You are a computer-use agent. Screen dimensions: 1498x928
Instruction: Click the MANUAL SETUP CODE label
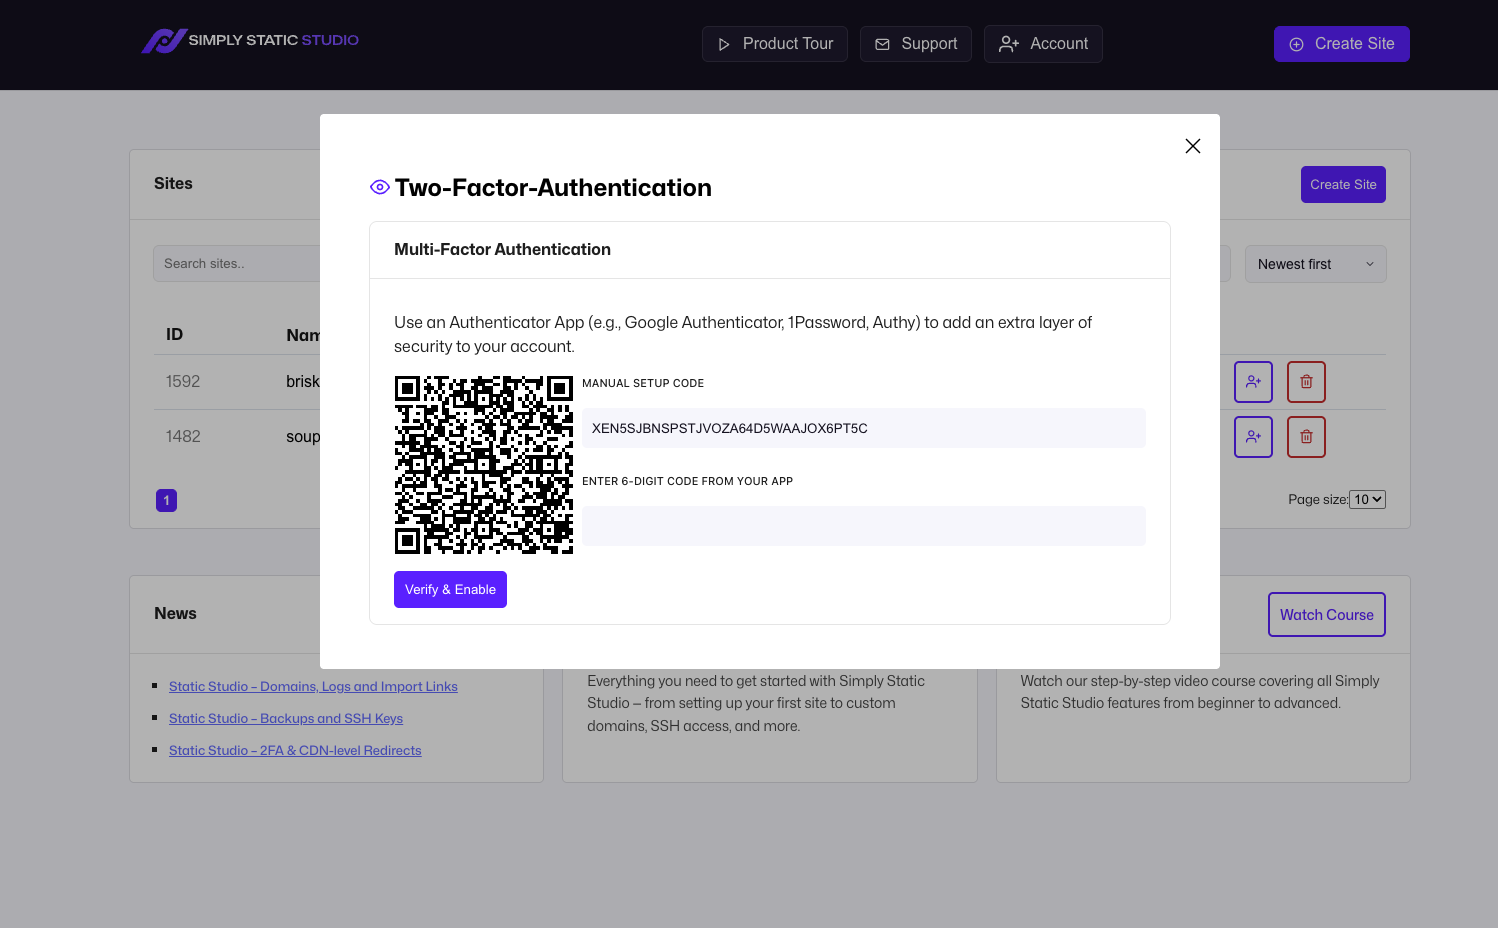[x=643, y=383]
